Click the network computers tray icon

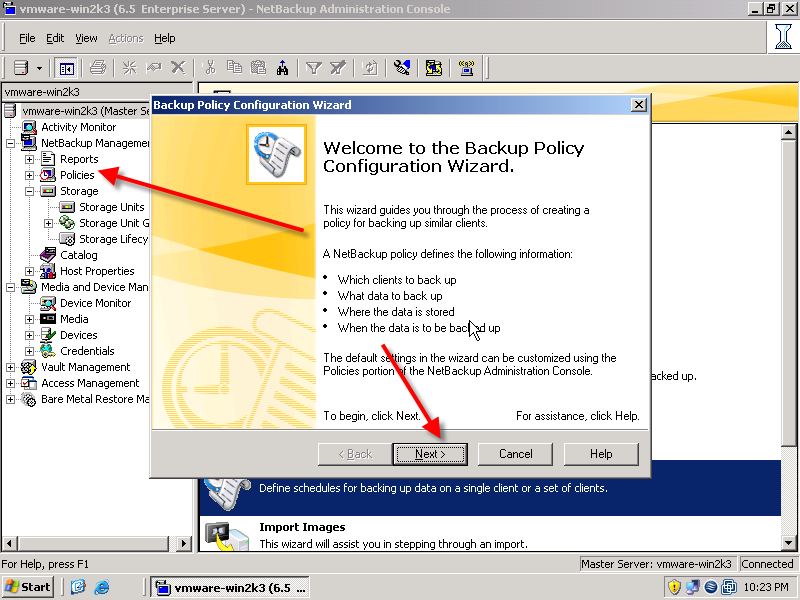(692, 587)
